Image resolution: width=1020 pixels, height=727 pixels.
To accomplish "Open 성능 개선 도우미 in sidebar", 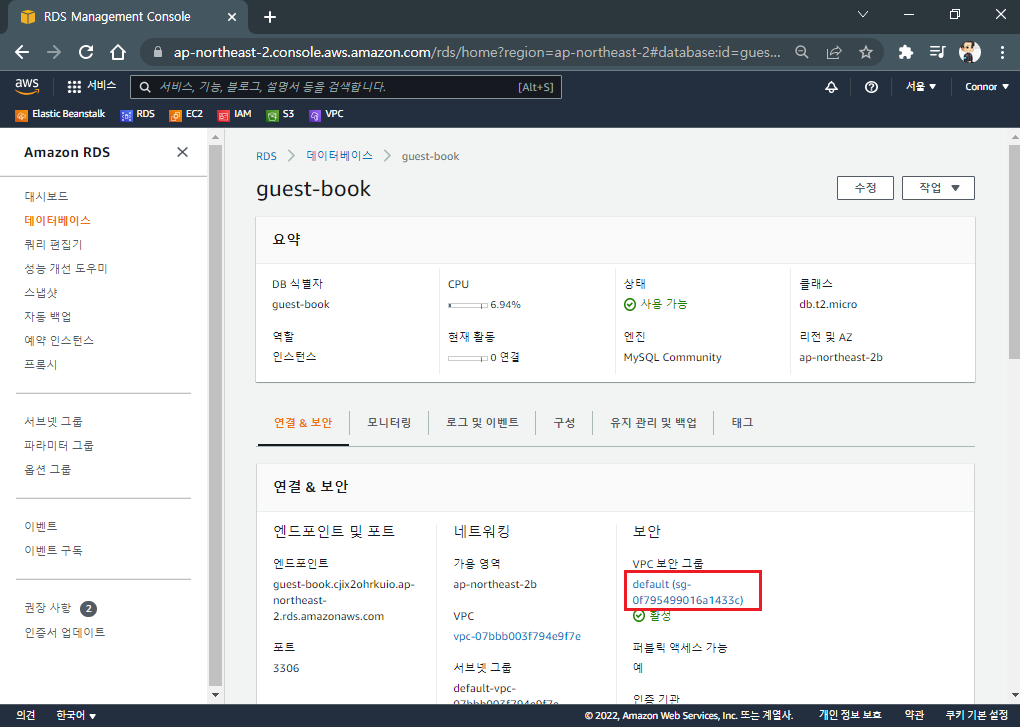I will [66, 269].
